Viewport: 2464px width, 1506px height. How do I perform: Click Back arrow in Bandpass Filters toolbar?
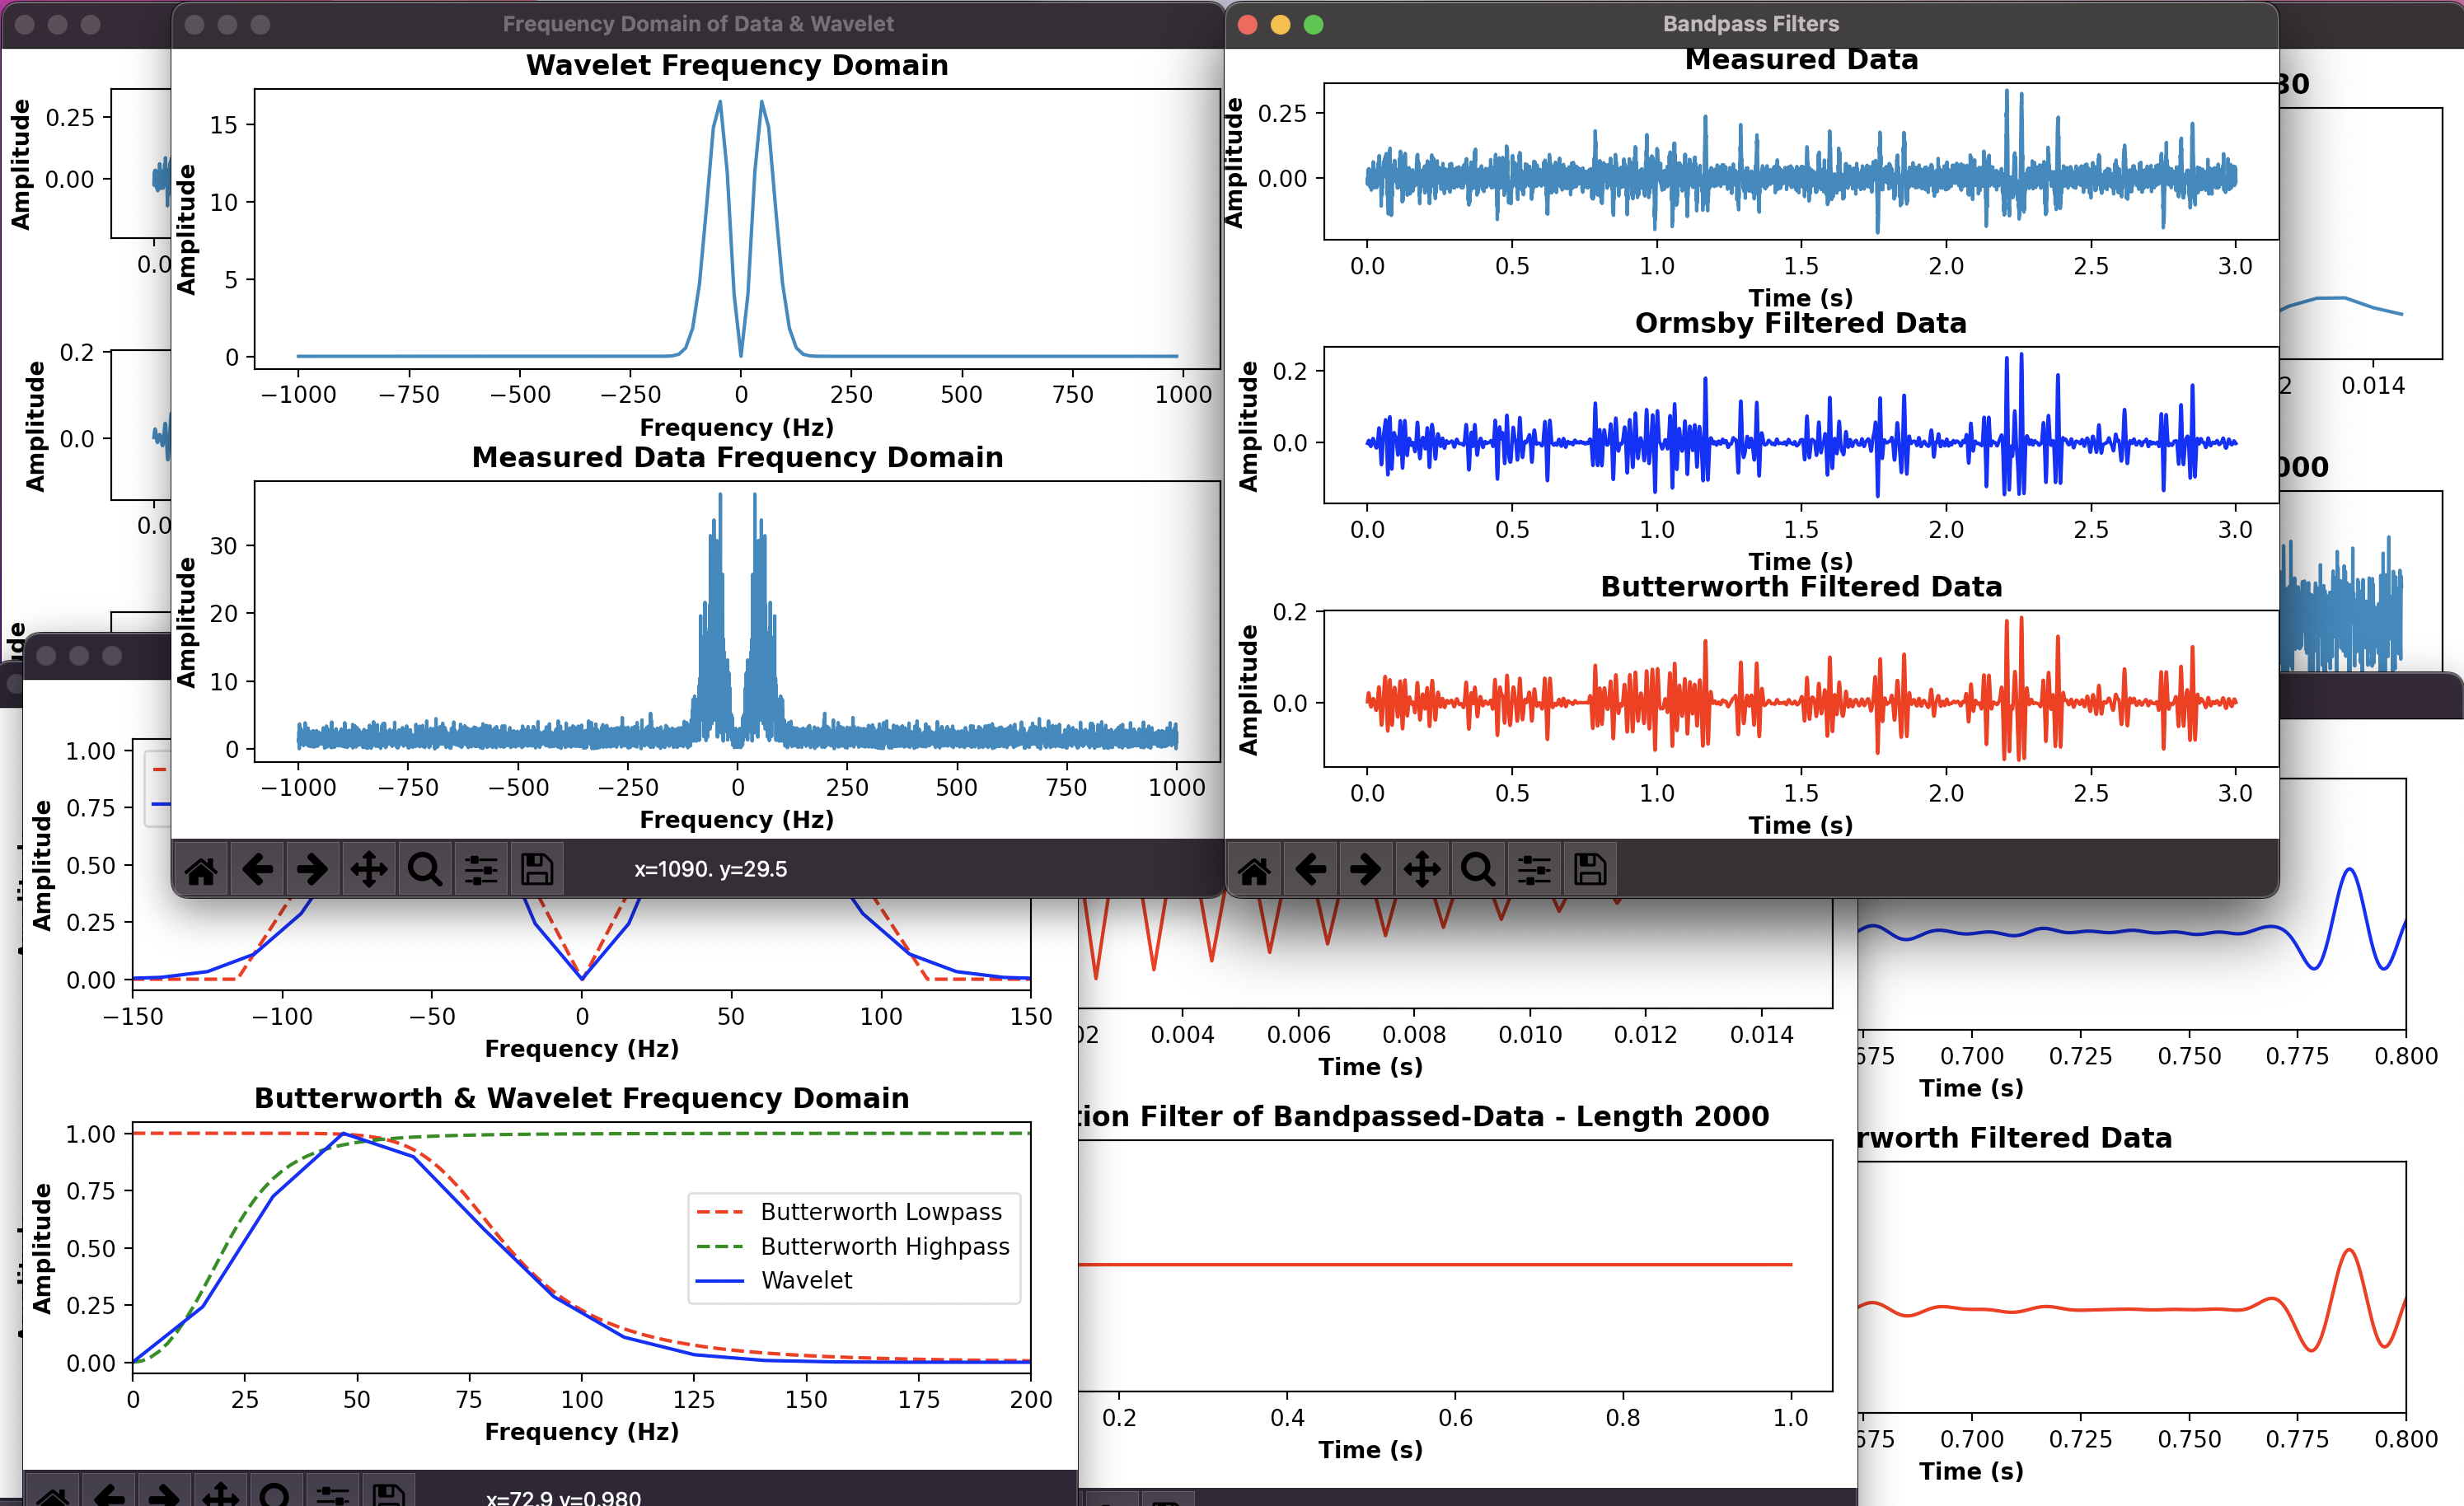pyautogui.click(x=1310, y=869)
